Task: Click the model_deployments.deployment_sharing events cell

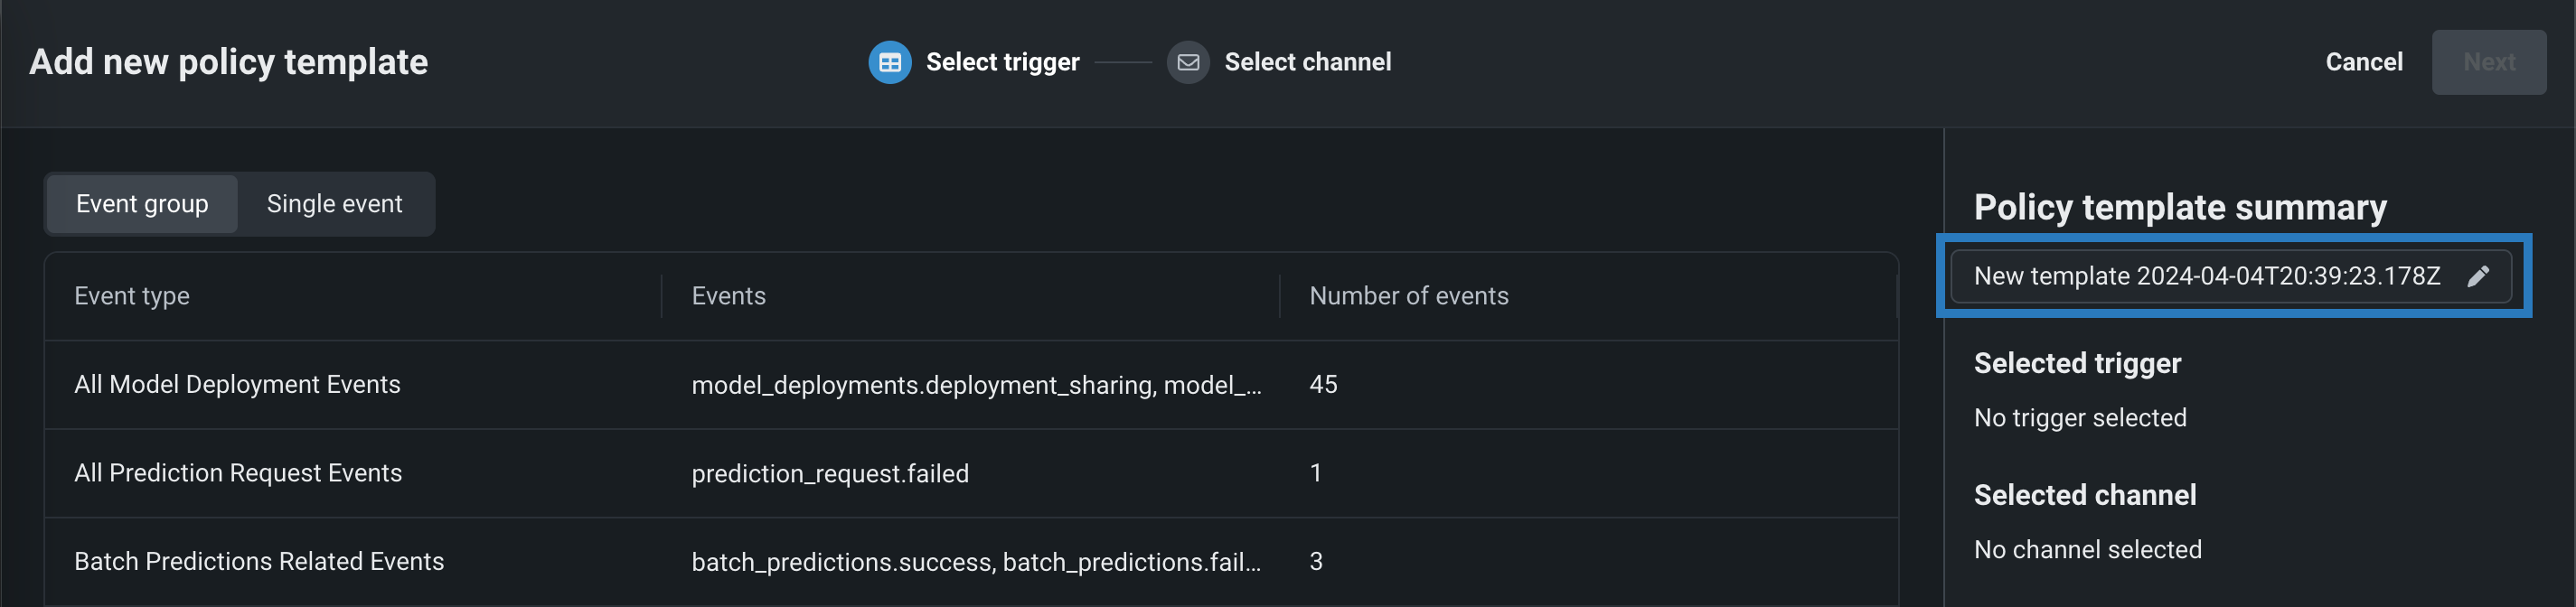Action: tap(976, 385)
